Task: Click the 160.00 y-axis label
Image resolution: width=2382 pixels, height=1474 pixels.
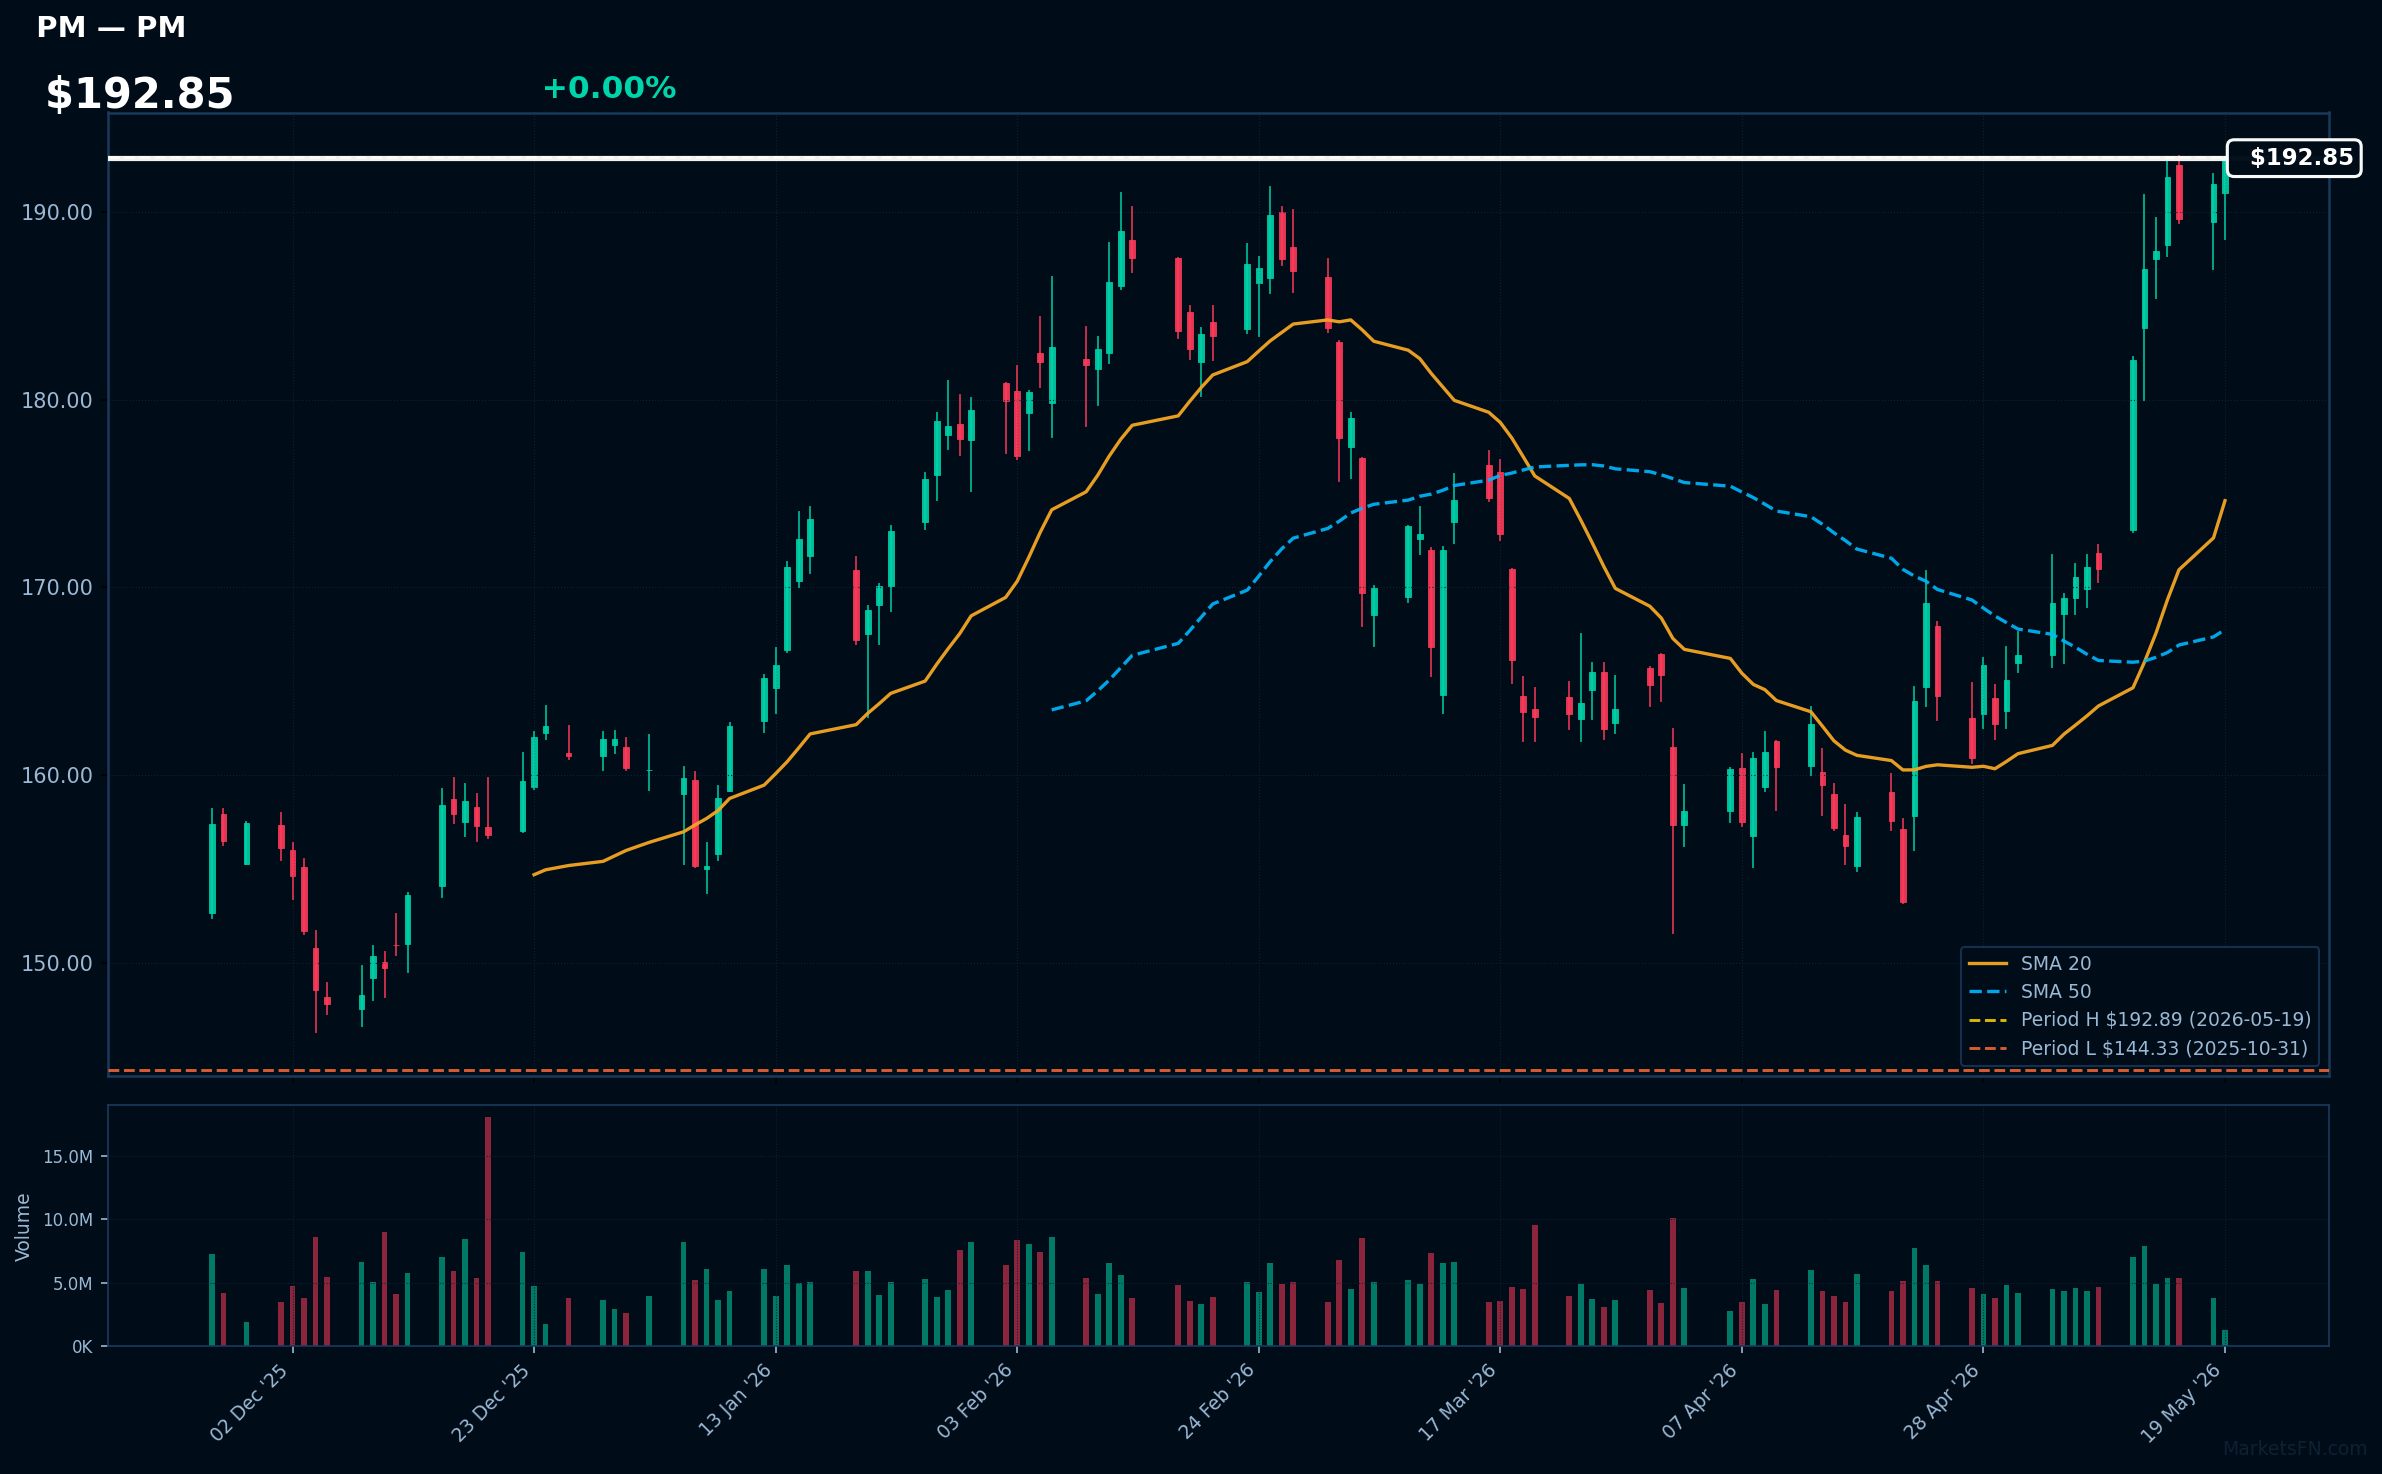Action: [57, 775]
